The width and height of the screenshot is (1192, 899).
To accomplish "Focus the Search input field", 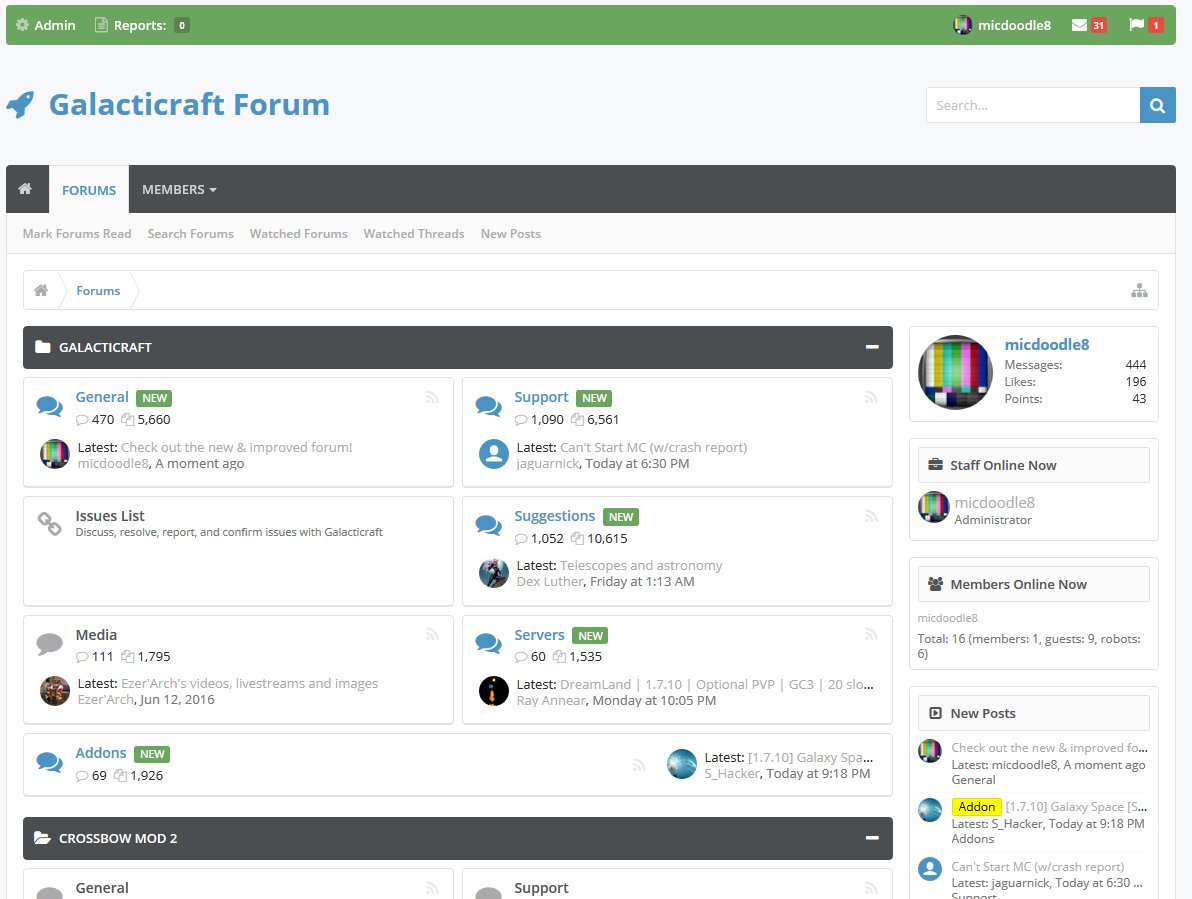I will tap(1032, 105).
